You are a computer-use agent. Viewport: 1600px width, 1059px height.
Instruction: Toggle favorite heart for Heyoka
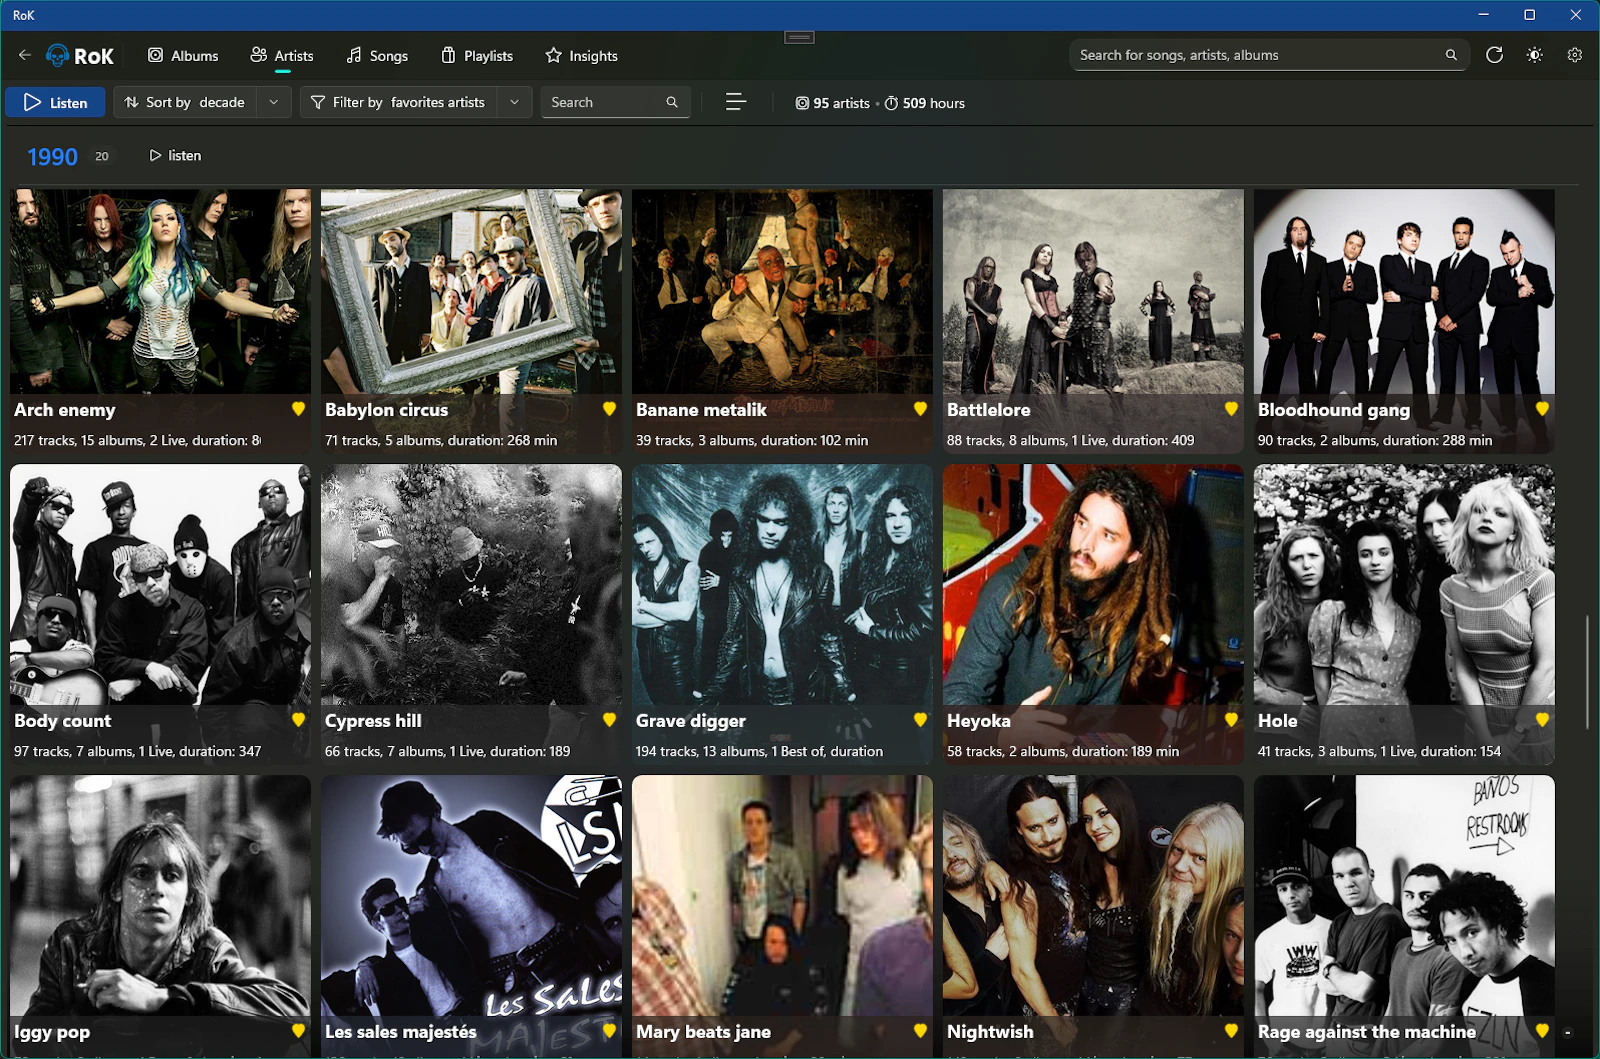pyautogui.click(x=1231, y=720)
